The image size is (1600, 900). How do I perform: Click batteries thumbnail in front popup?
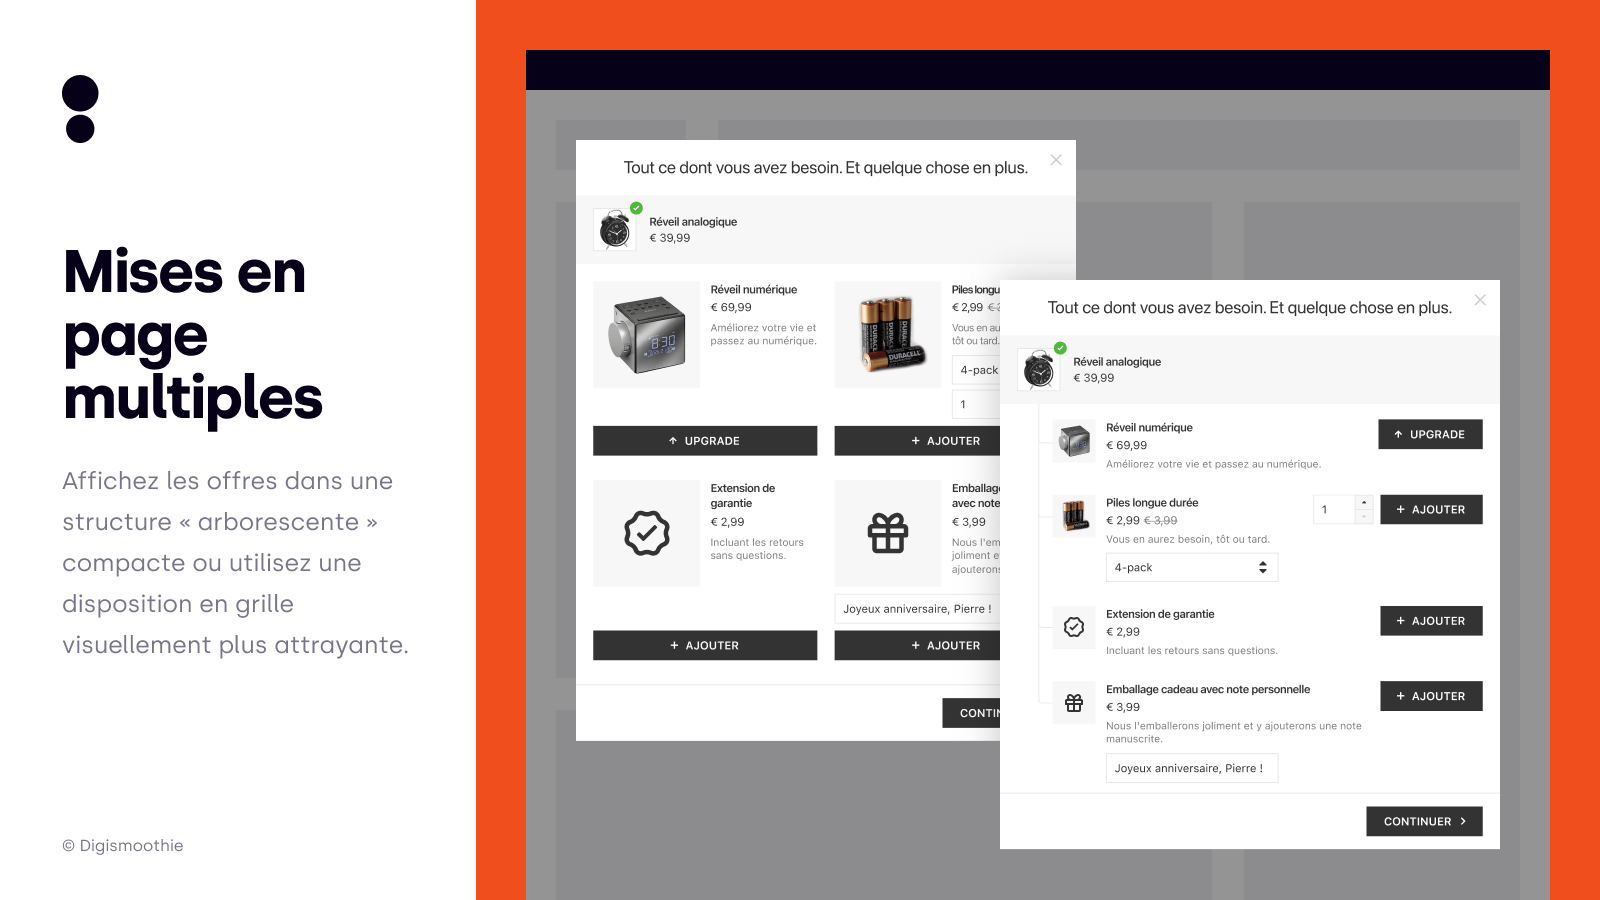click(1074, 516)
